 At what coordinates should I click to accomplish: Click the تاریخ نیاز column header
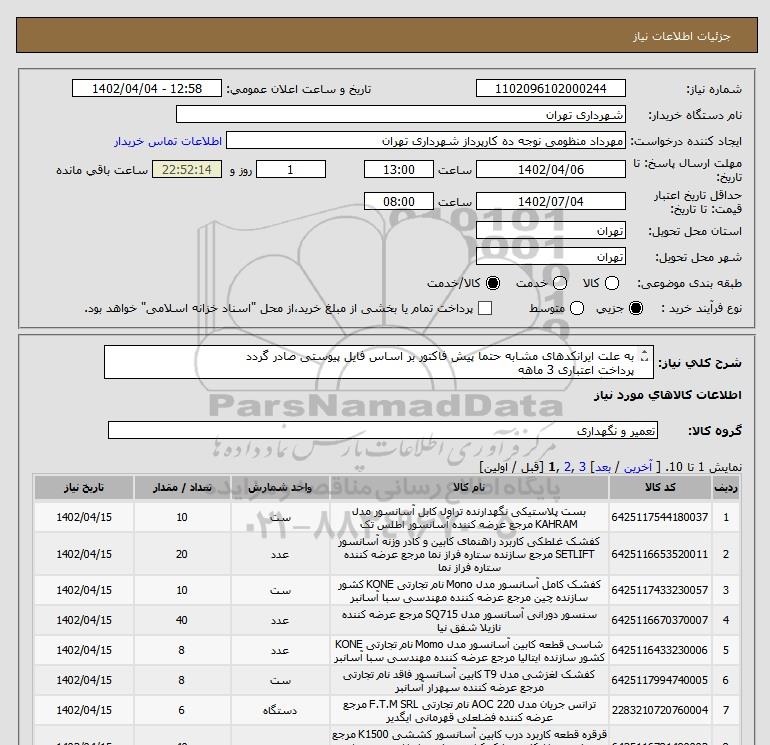tap(84, 488)
